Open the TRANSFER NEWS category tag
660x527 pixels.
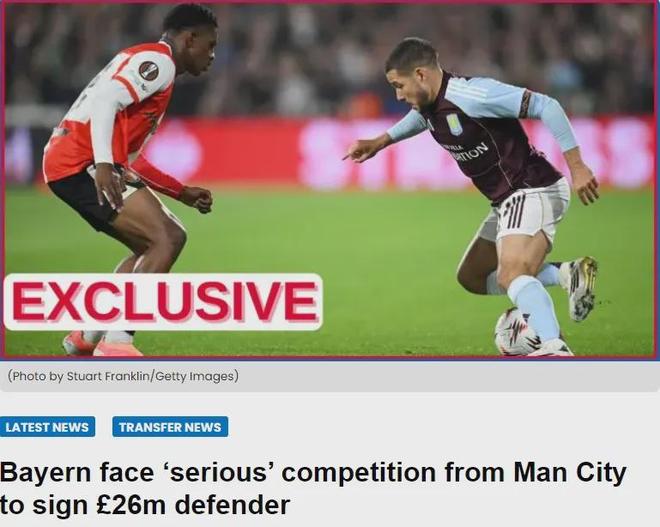coord(170,427)
